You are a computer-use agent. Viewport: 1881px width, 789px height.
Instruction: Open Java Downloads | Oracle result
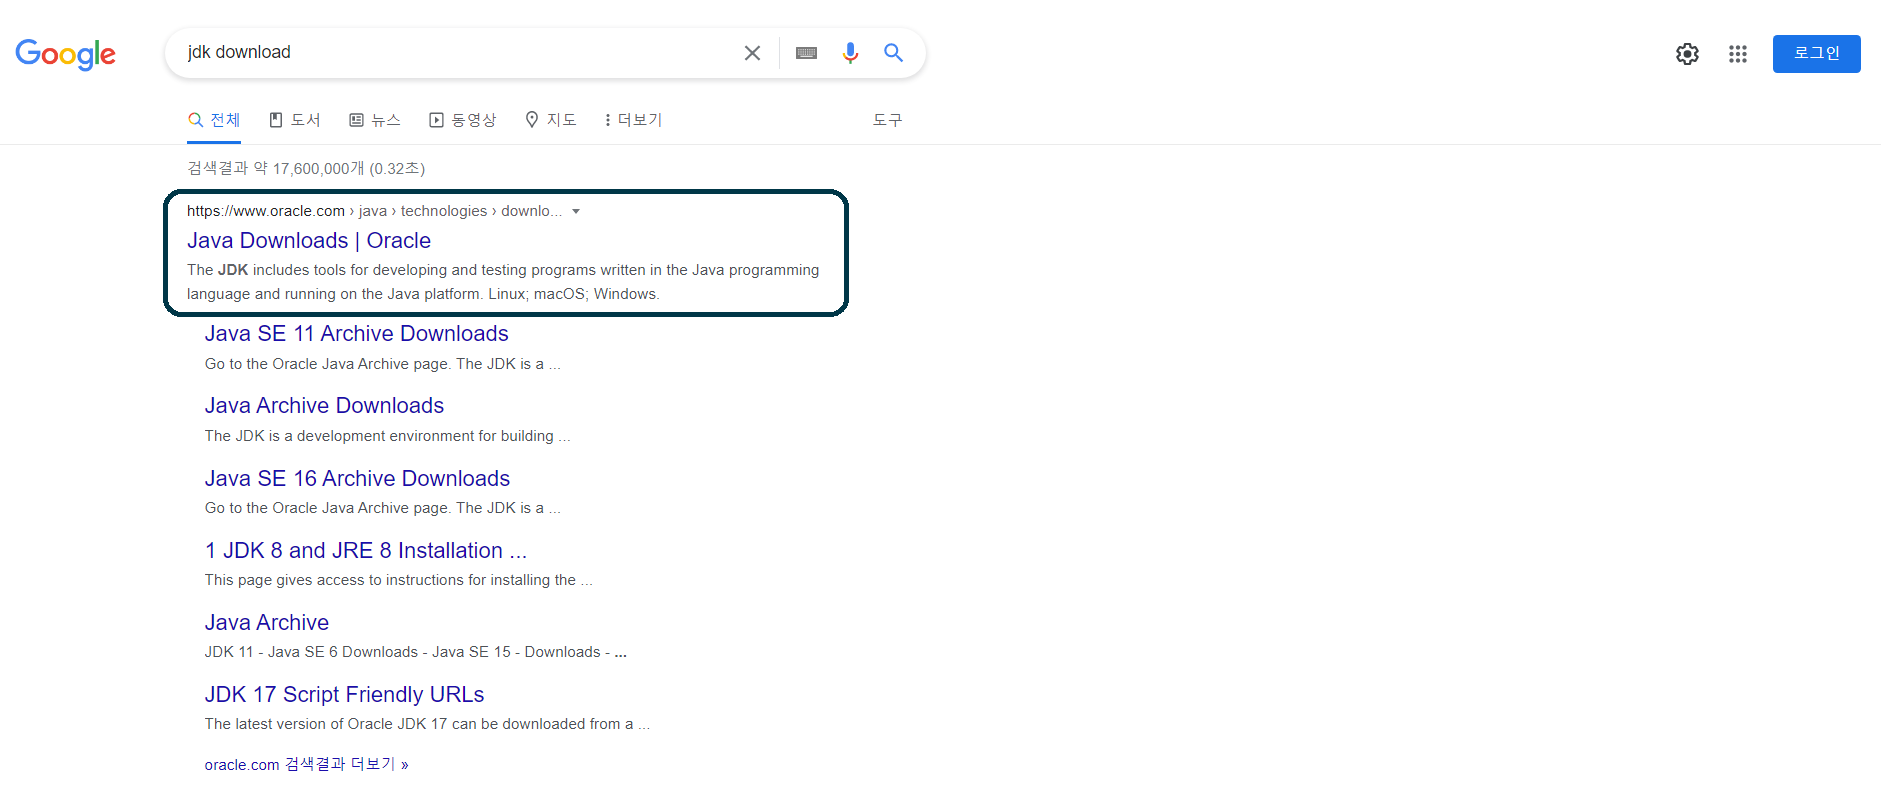tap(309, 241)
